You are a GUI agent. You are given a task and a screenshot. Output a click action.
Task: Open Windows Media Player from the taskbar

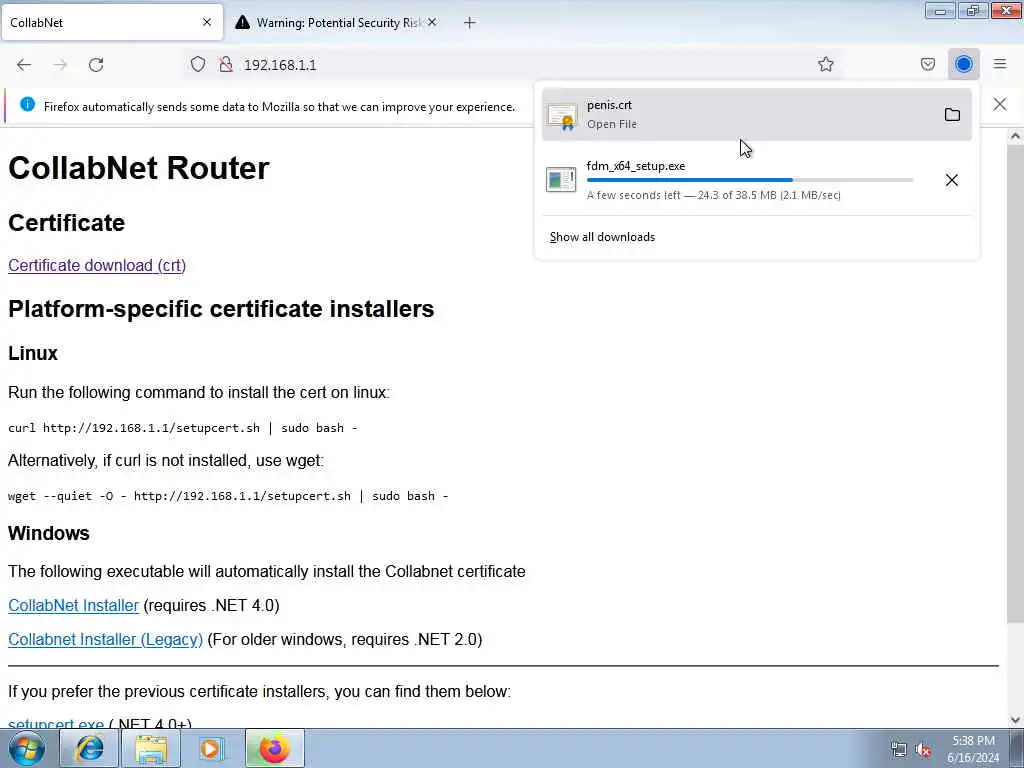[212, 748]
